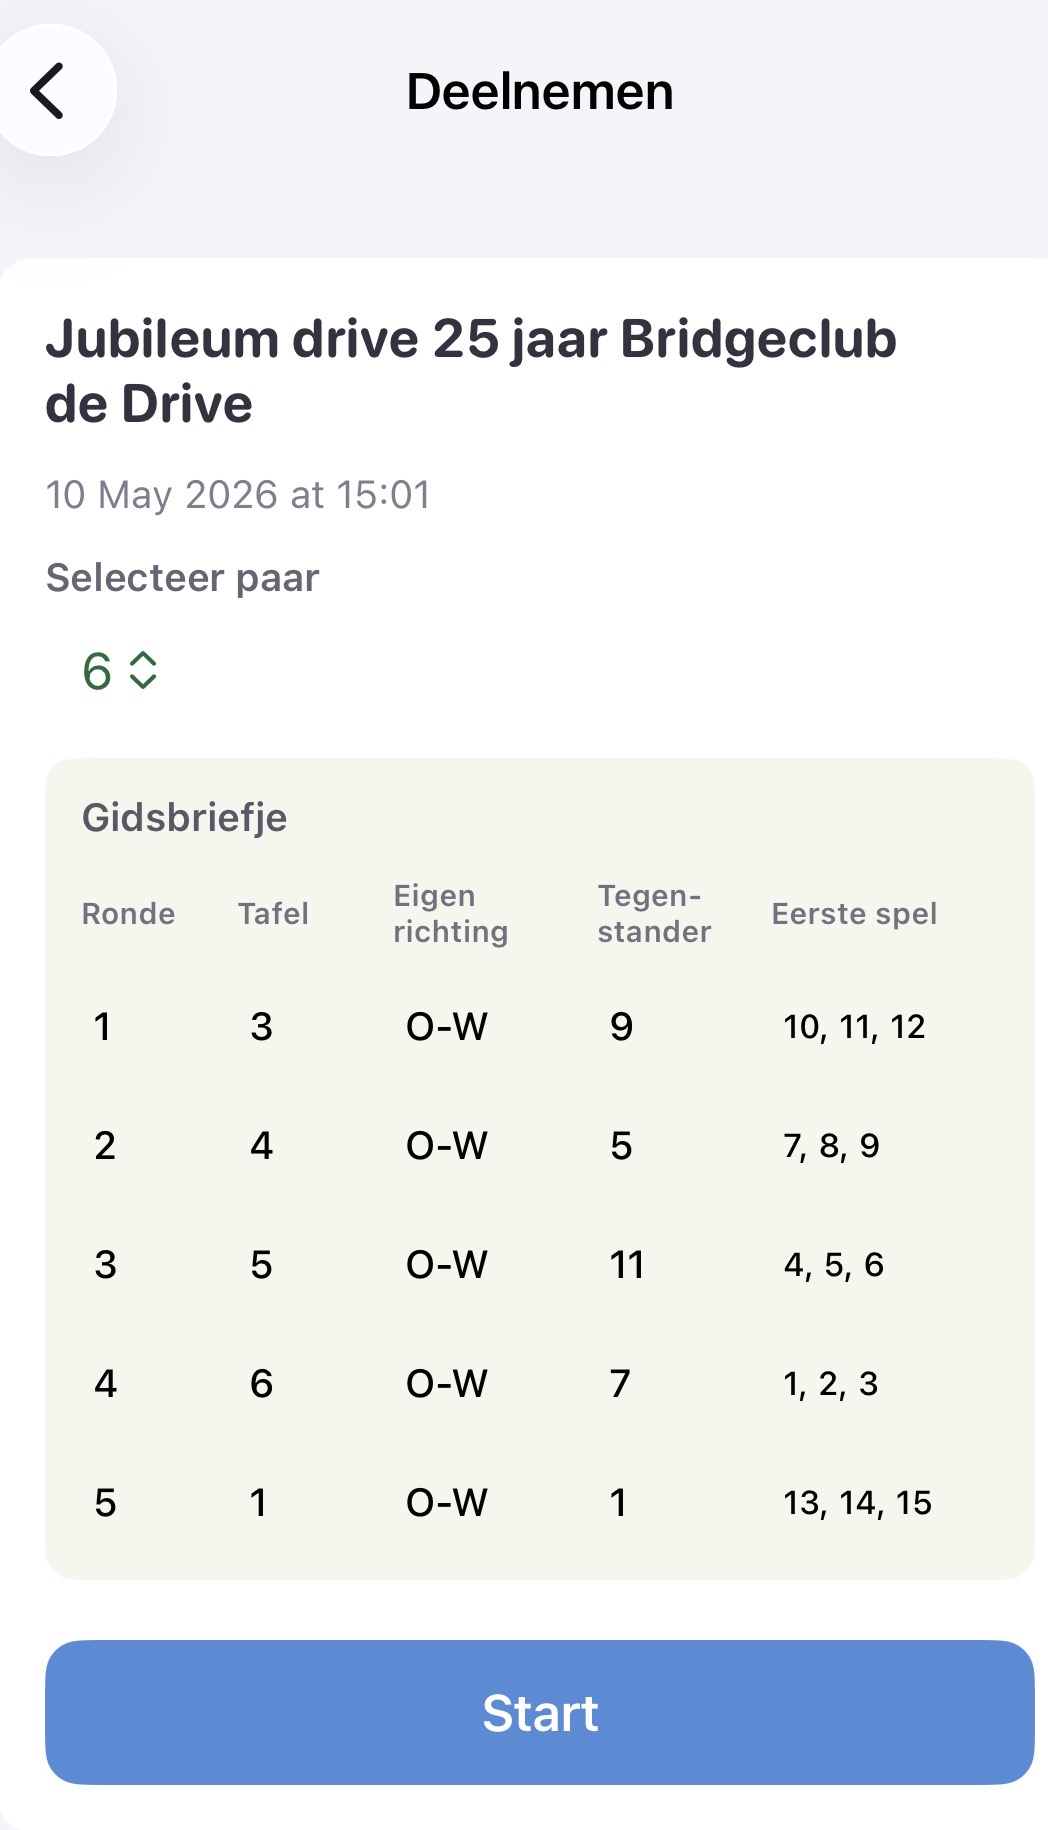Open the pair selector showing 6
The width and height of the screenshot is (1048, 1830).
tap(119, 670)
